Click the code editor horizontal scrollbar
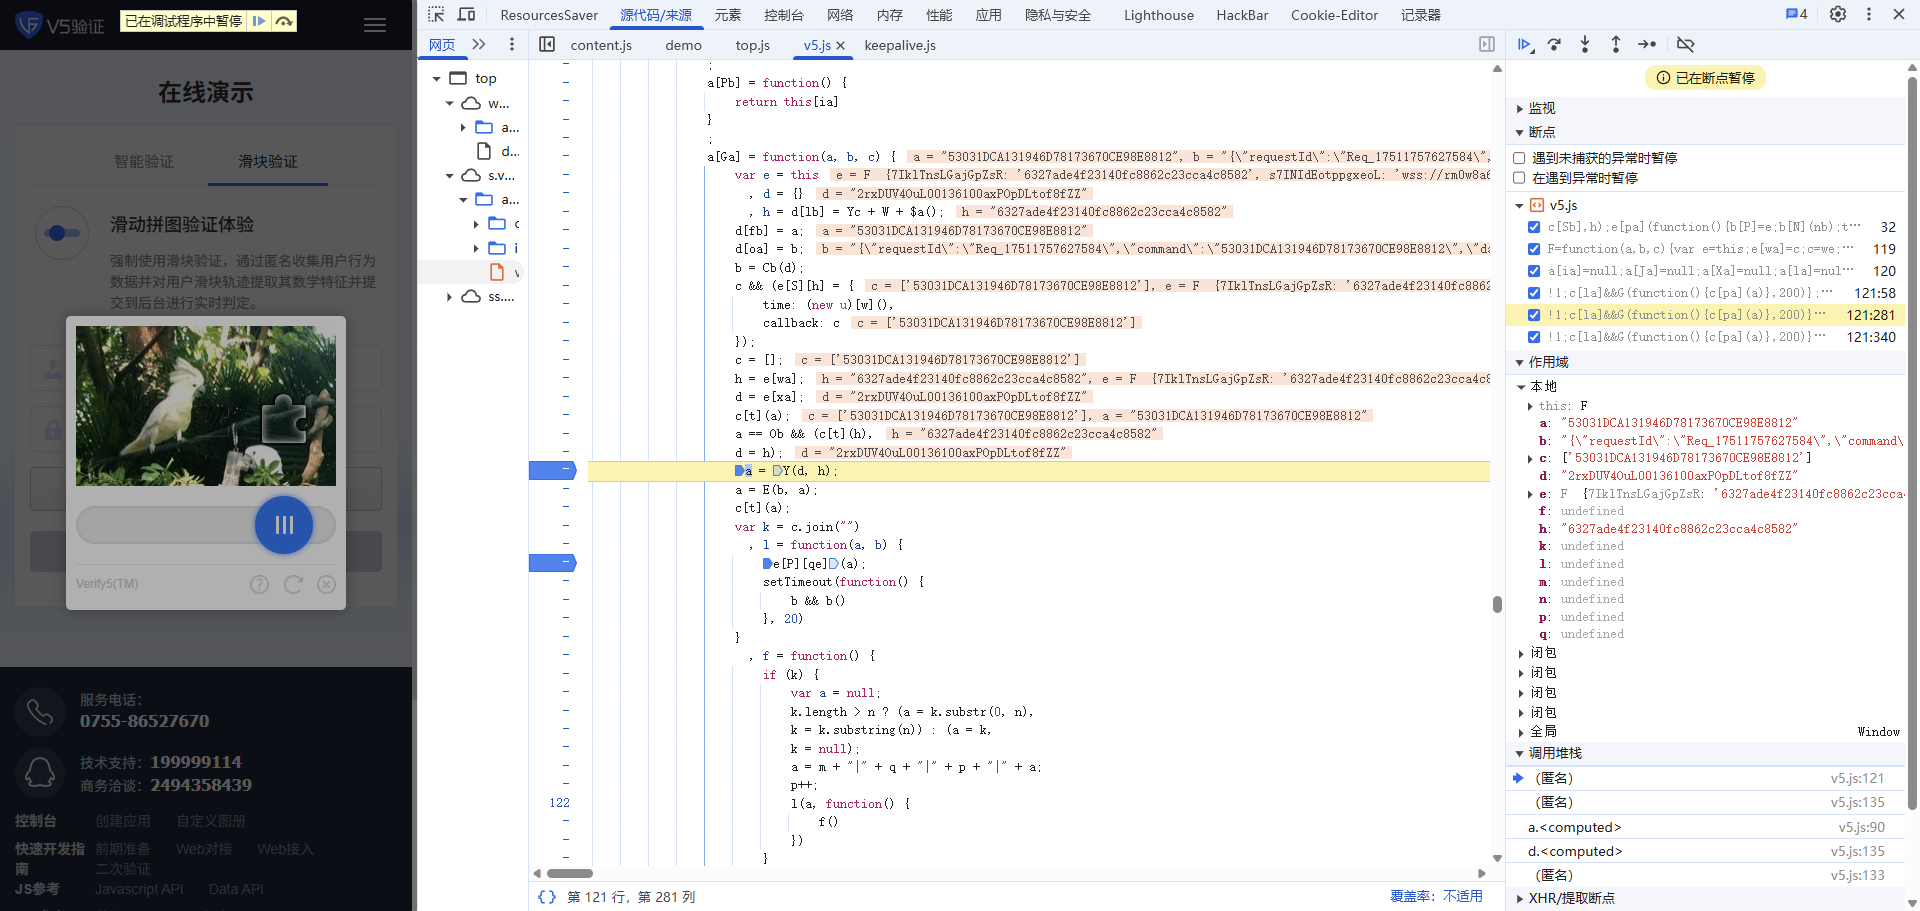The width and height of the screenshot is (1920, 911). click(570, 873)
